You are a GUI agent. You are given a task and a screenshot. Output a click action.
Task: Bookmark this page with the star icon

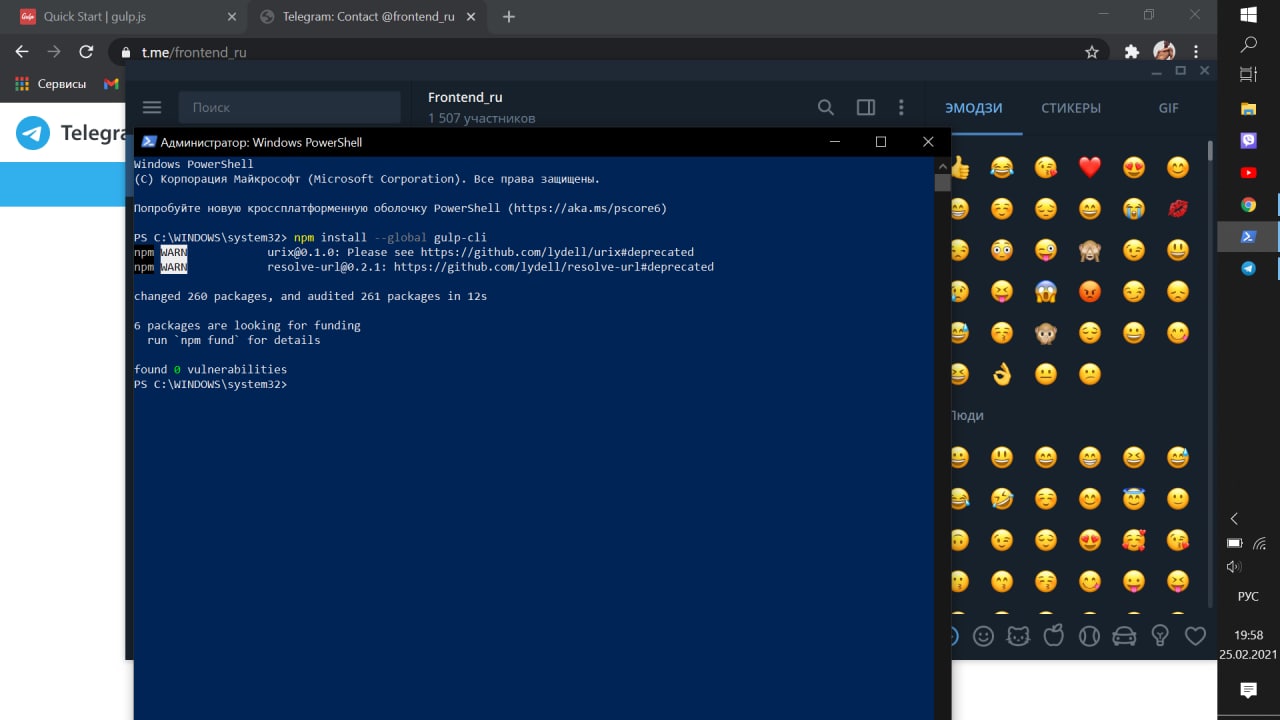tap(1092, 52)
